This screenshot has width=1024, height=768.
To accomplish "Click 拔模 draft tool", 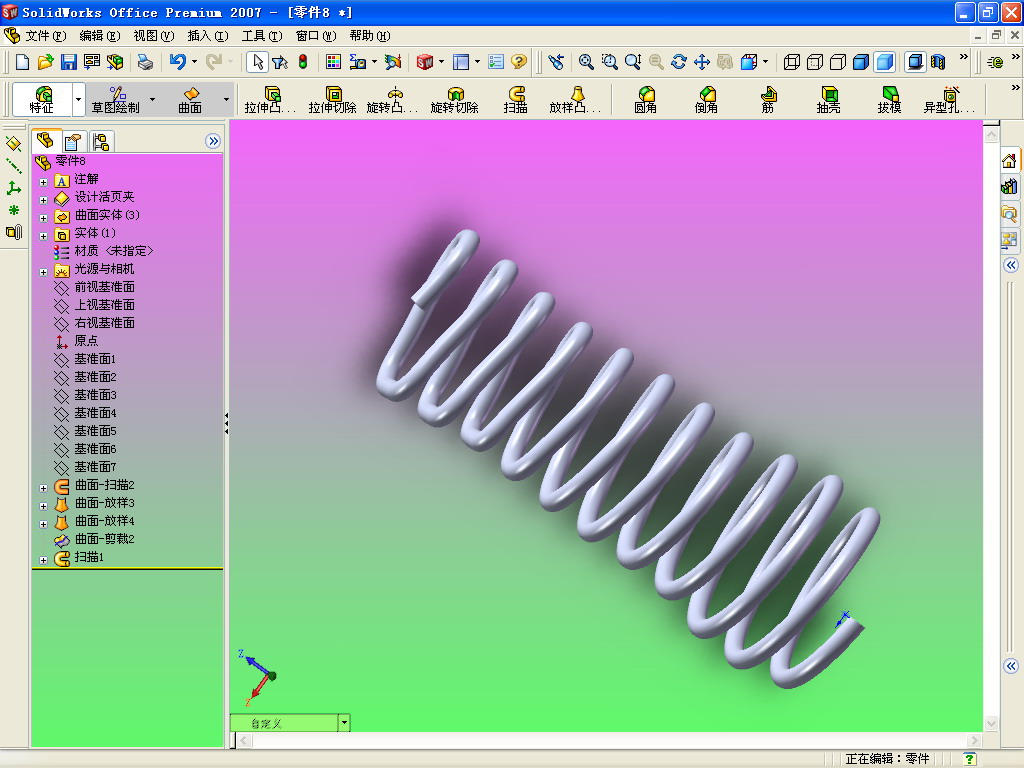I will tap(889, 99).
